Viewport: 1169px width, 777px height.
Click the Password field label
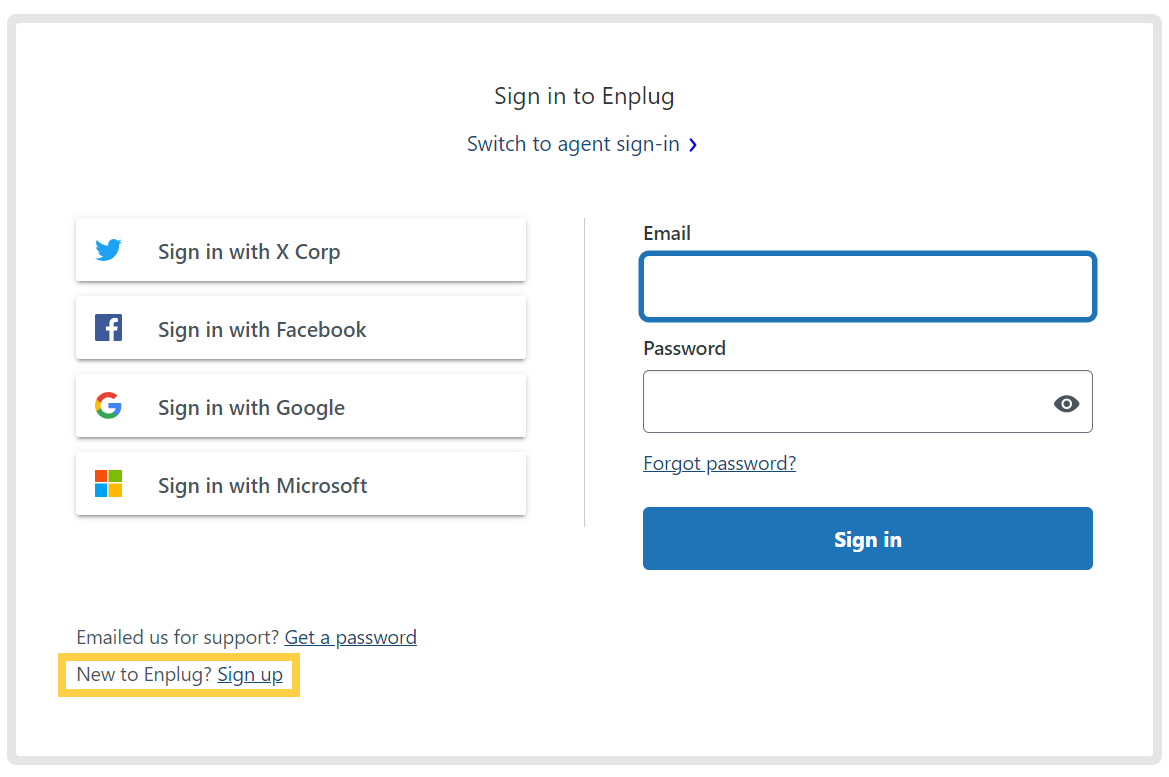point(684,348)
